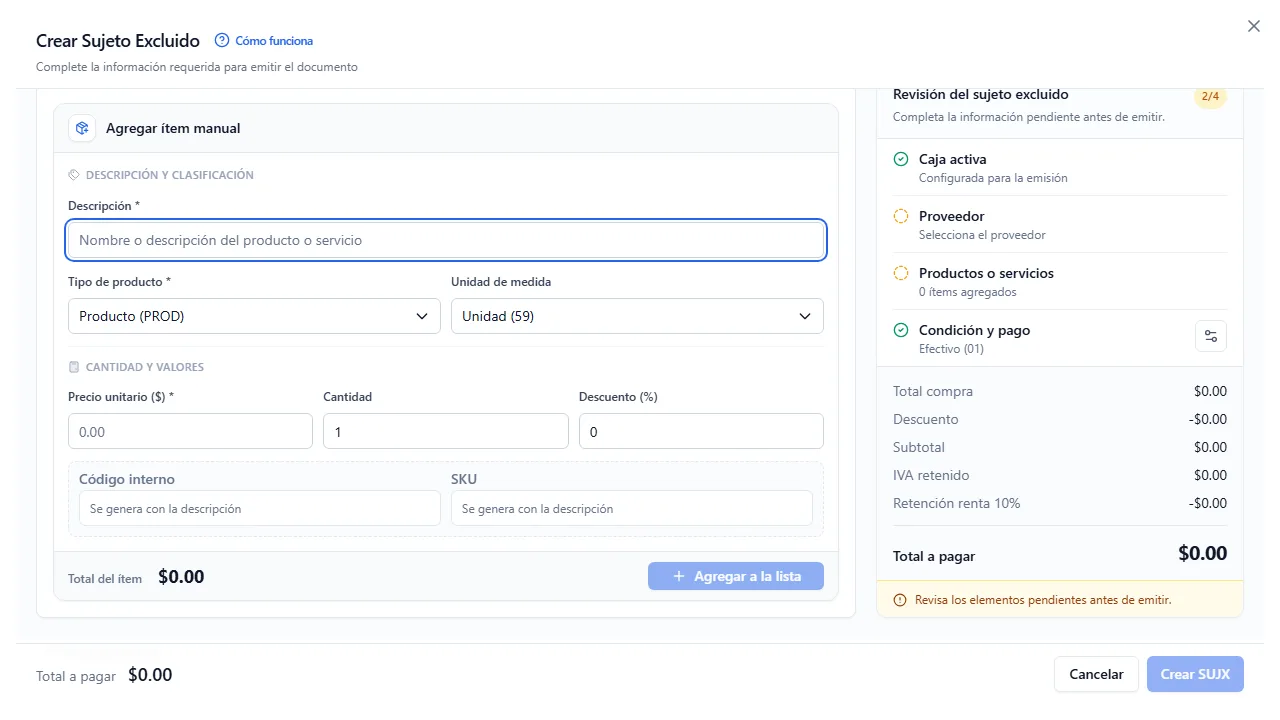Screen dimensions: 1280x720
Task: Focus the Cantidad input field
Action: coord(446,431)
